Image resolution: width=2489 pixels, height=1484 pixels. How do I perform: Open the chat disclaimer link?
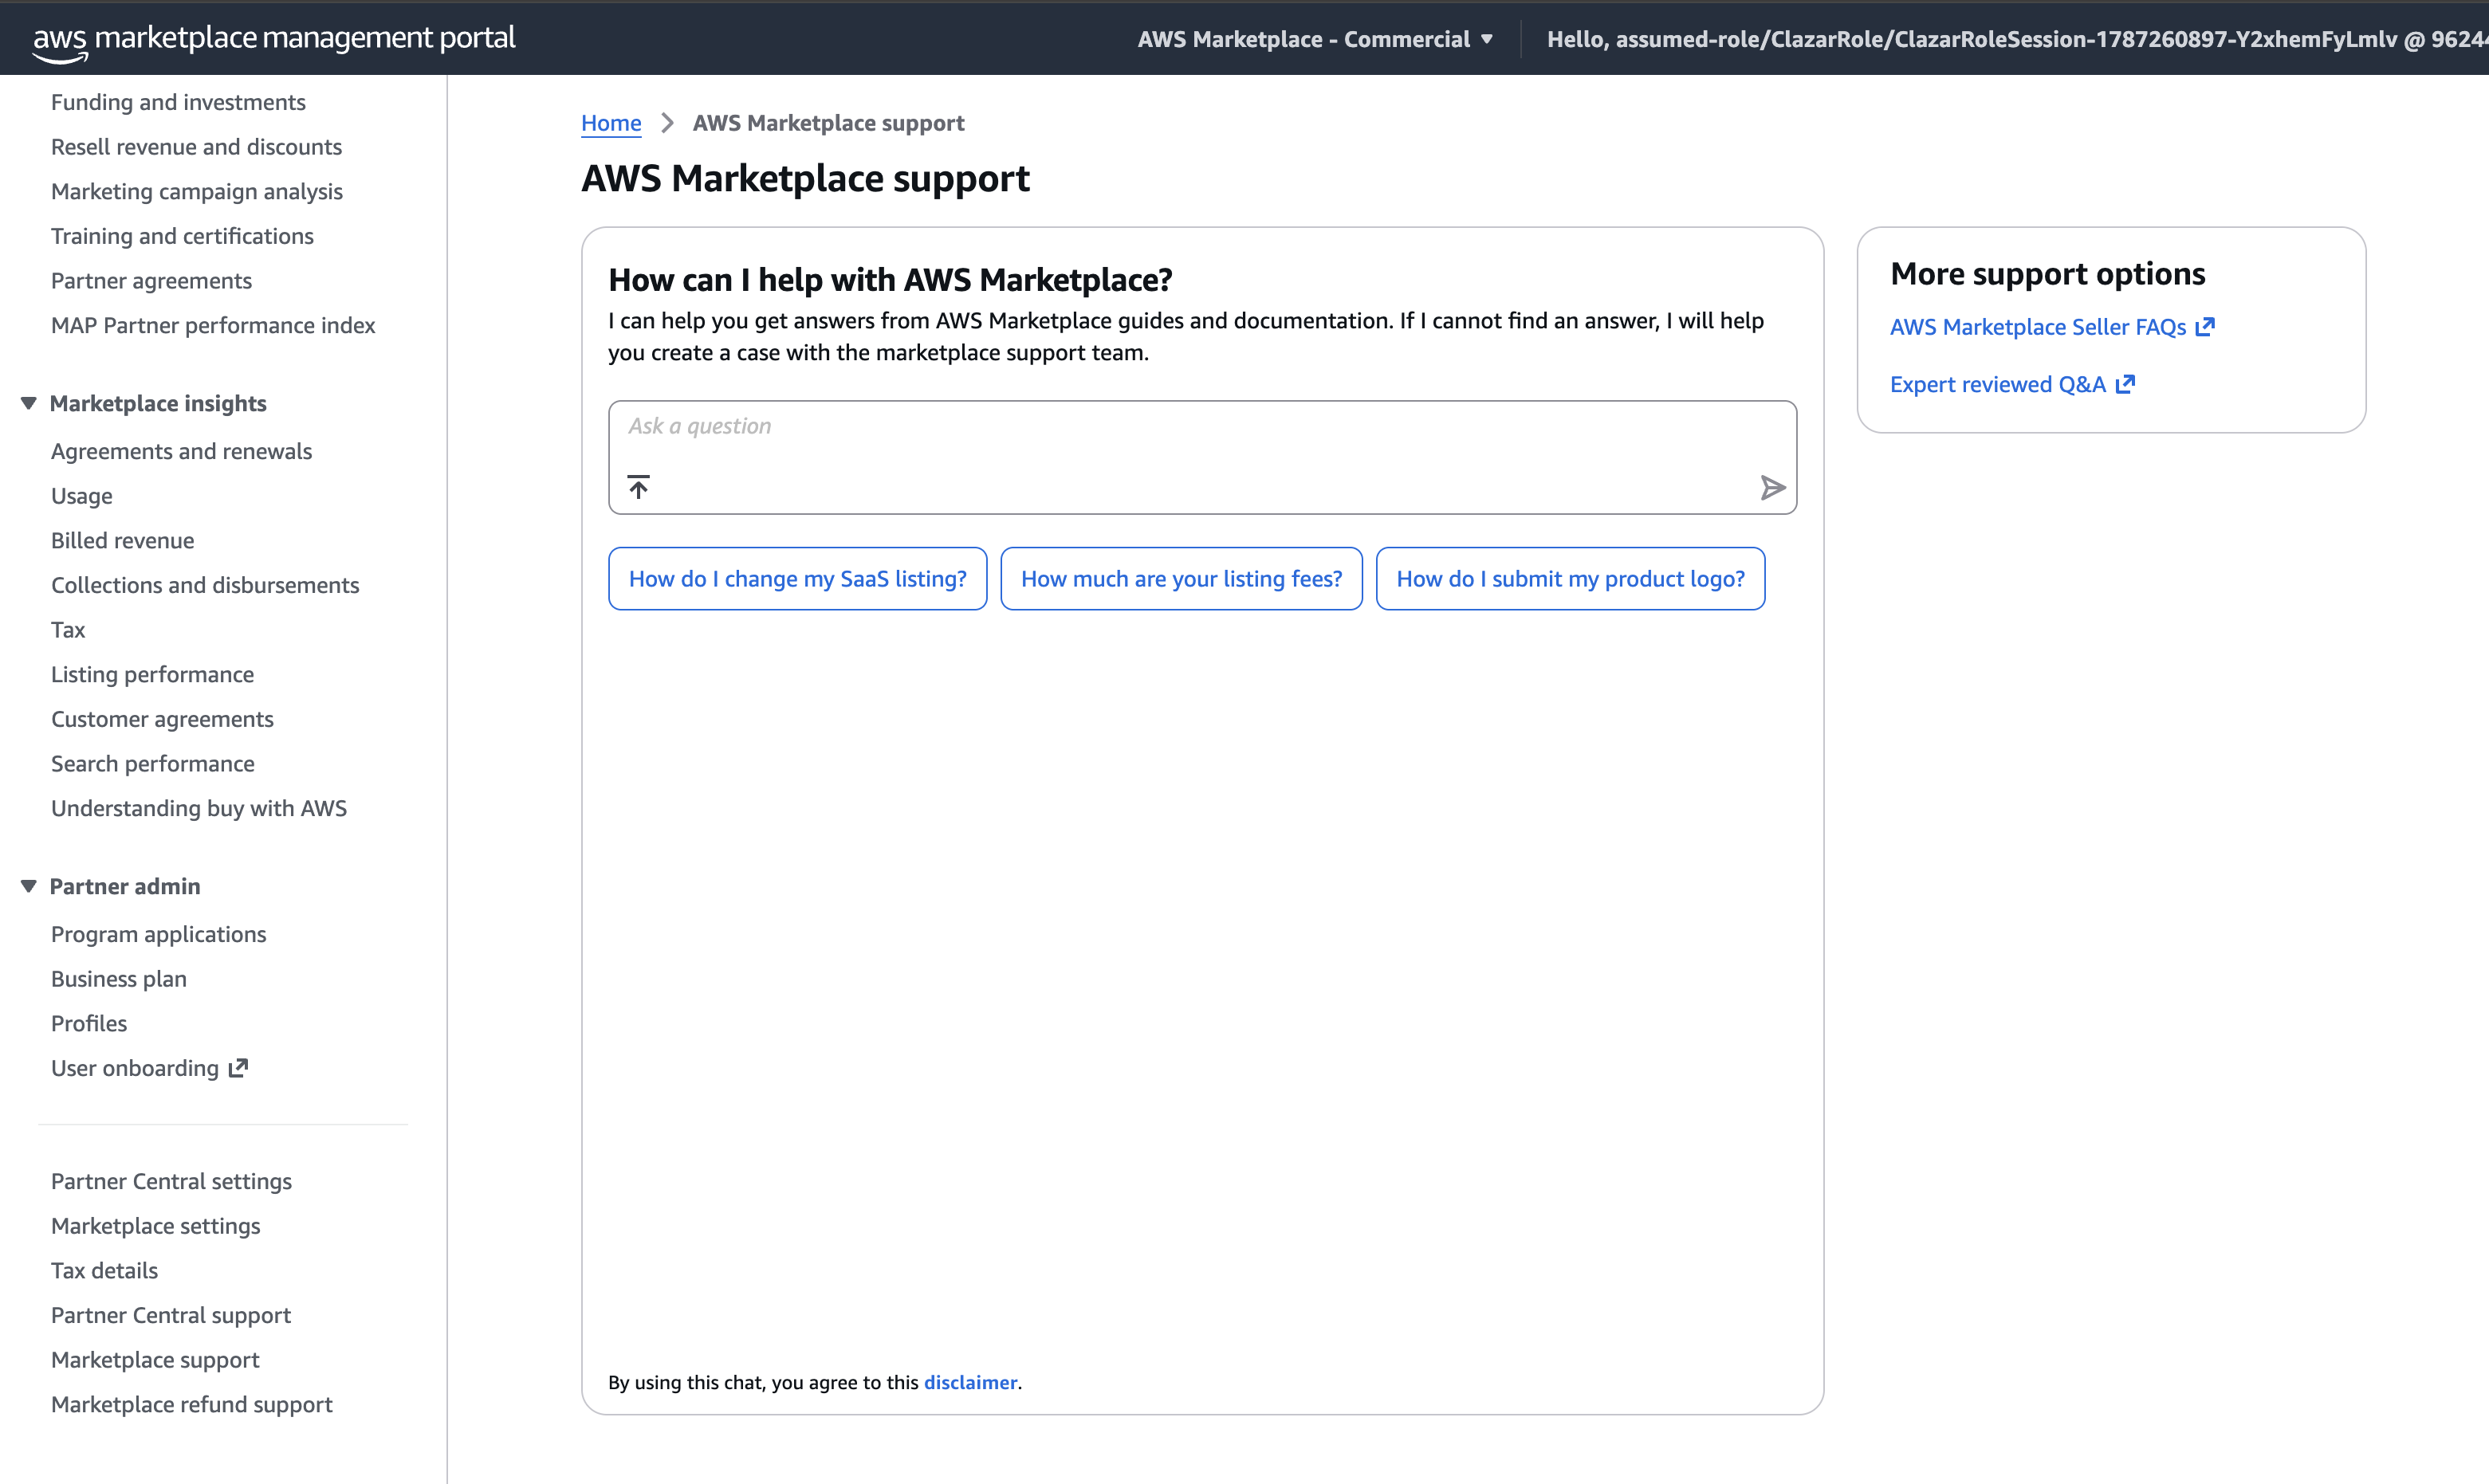coord(970,1382)
